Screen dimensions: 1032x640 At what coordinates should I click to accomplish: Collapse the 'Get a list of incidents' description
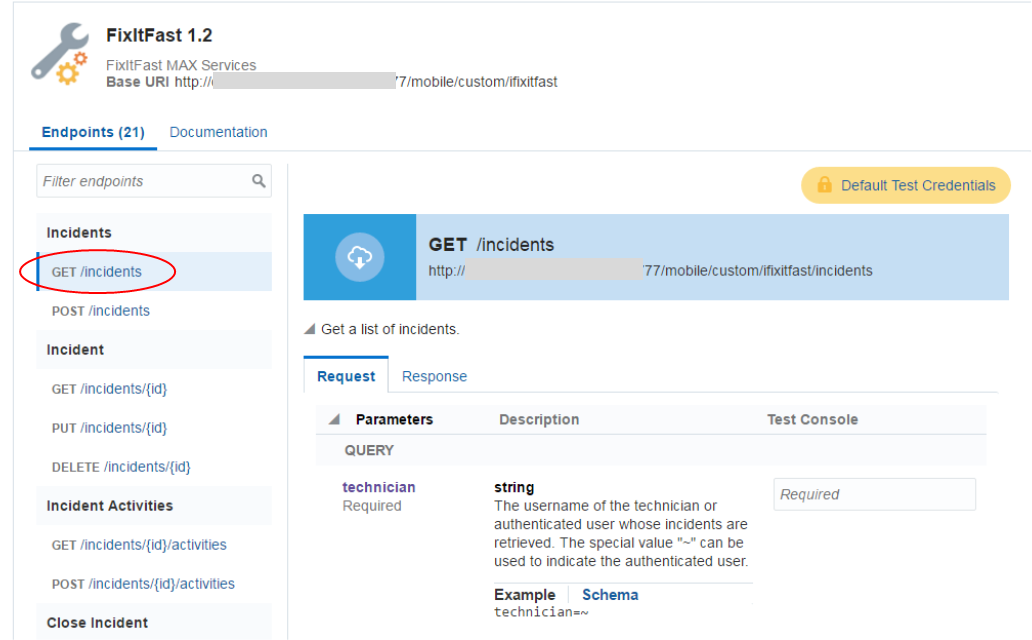coord(309,329)
